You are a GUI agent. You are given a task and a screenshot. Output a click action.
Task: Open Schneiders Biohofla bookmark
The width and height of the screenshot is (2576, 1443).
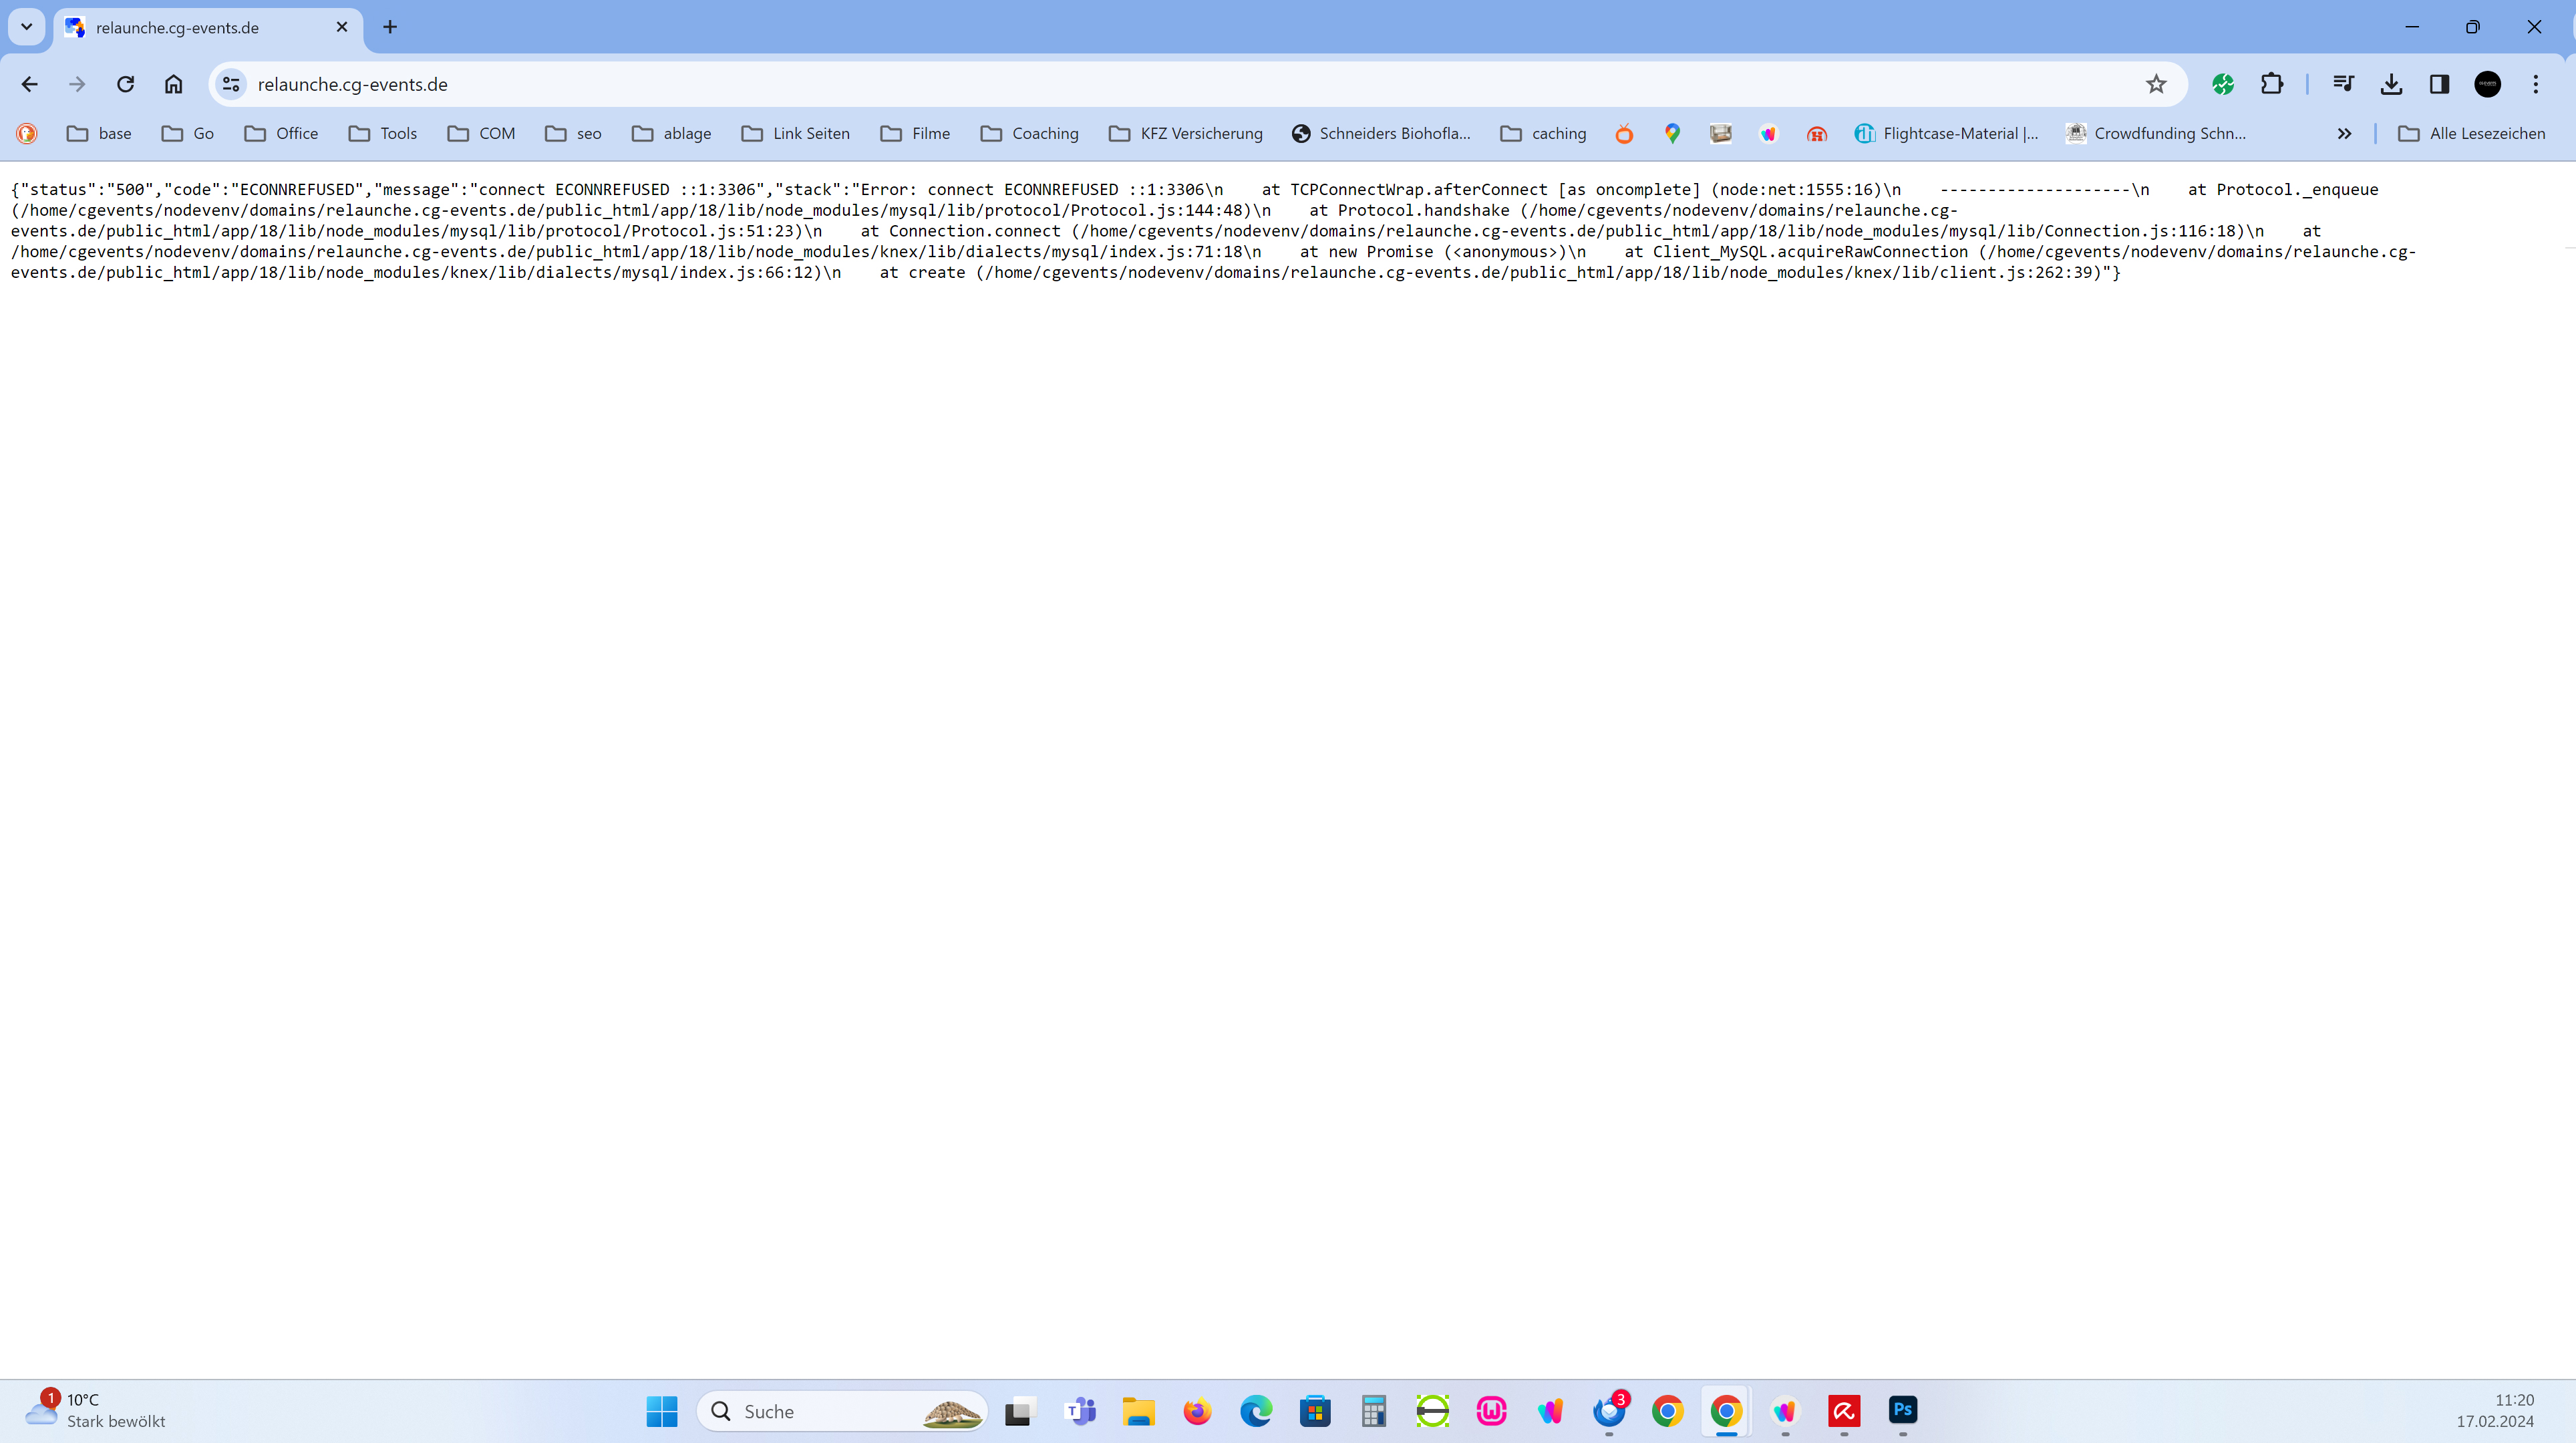pos(1380,133)
